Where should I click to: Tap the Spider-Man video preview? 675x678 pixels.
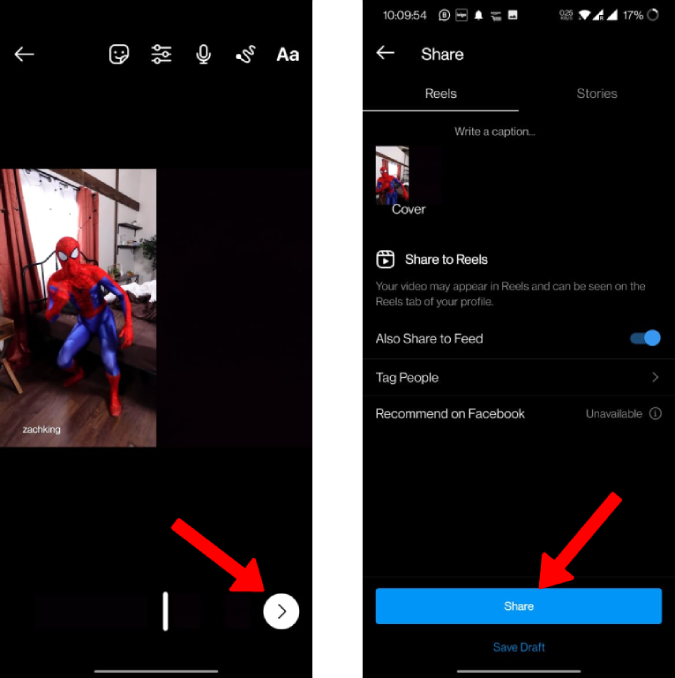click(x=78, y=307)
